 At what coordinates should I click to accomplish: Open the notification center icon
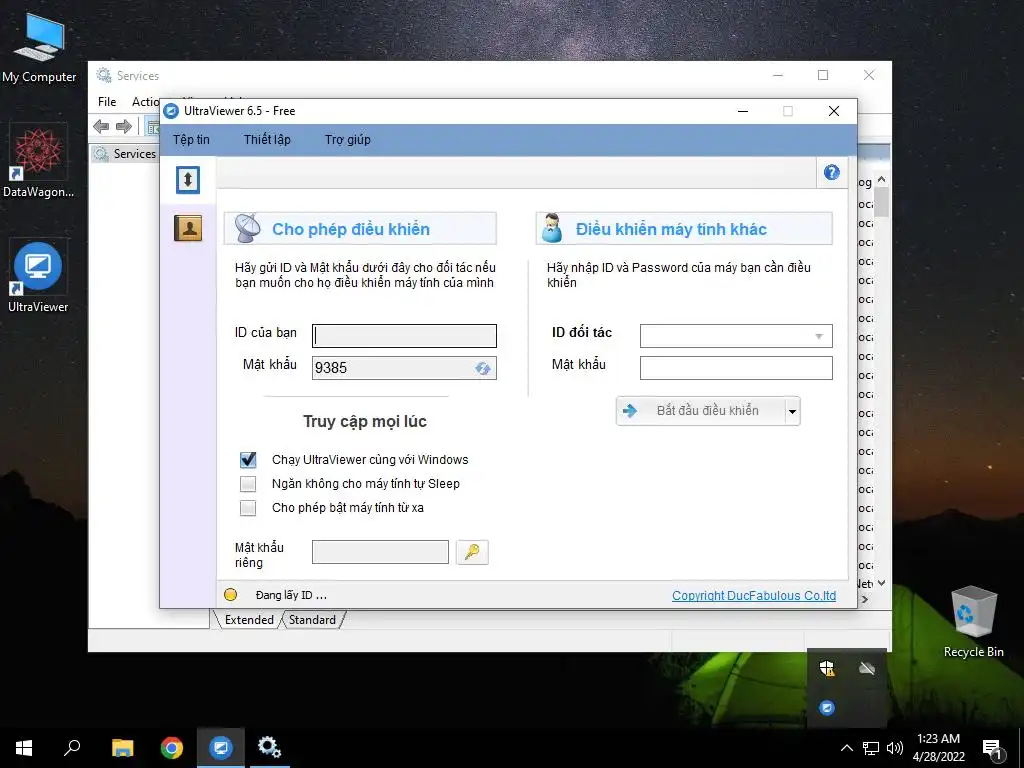pos(992,749)
